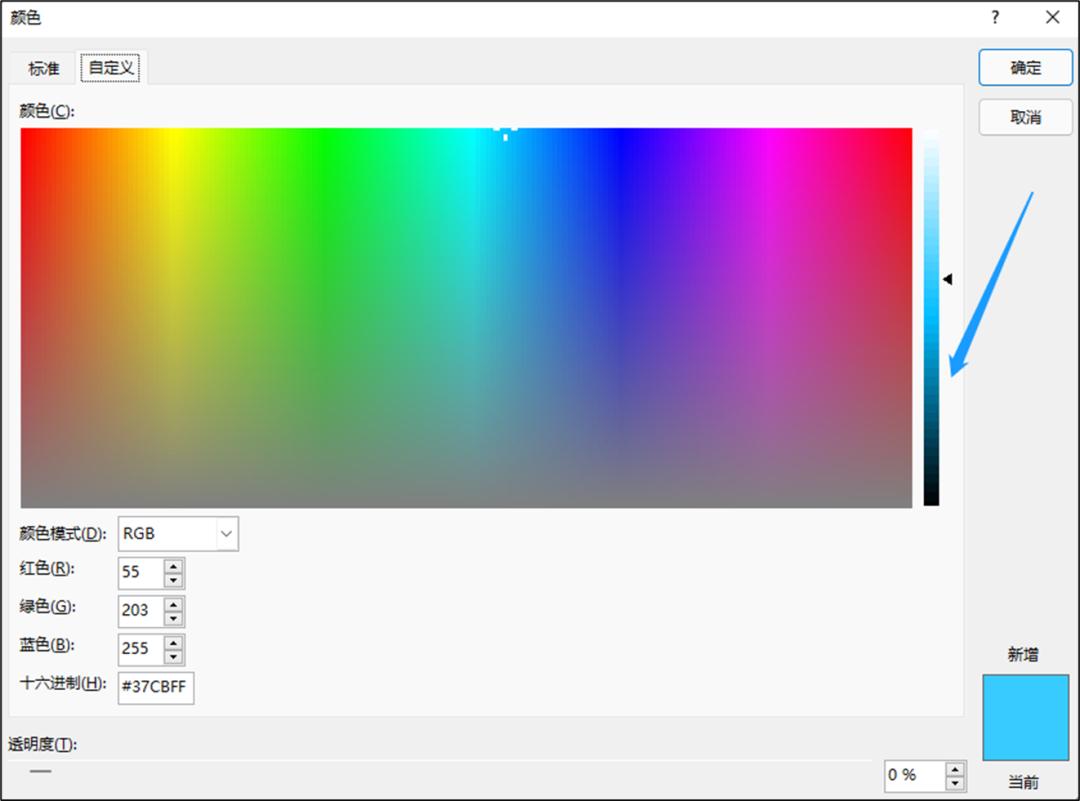
Task: Click the 十六进制 hex input field
Action: coord(155,688)
